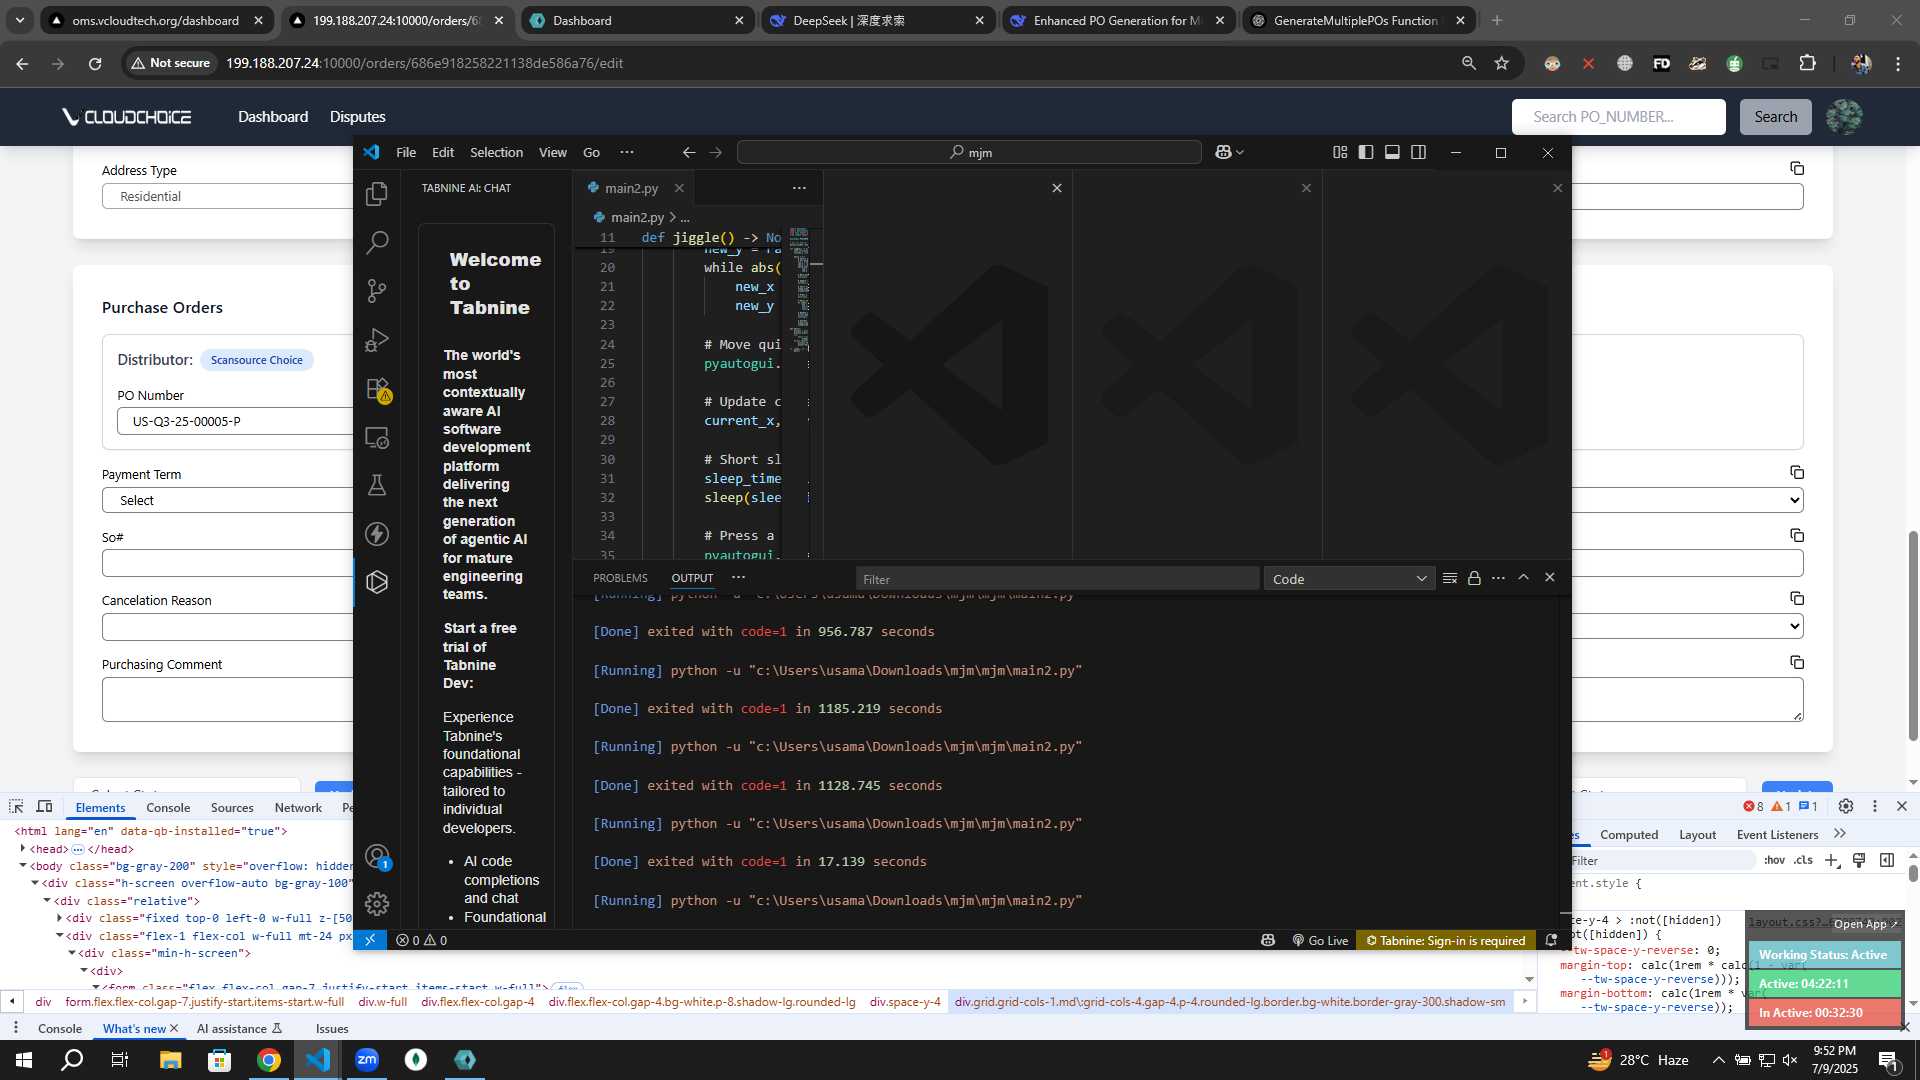Bookmark this page with the star icon

(x=1501, y=63)
